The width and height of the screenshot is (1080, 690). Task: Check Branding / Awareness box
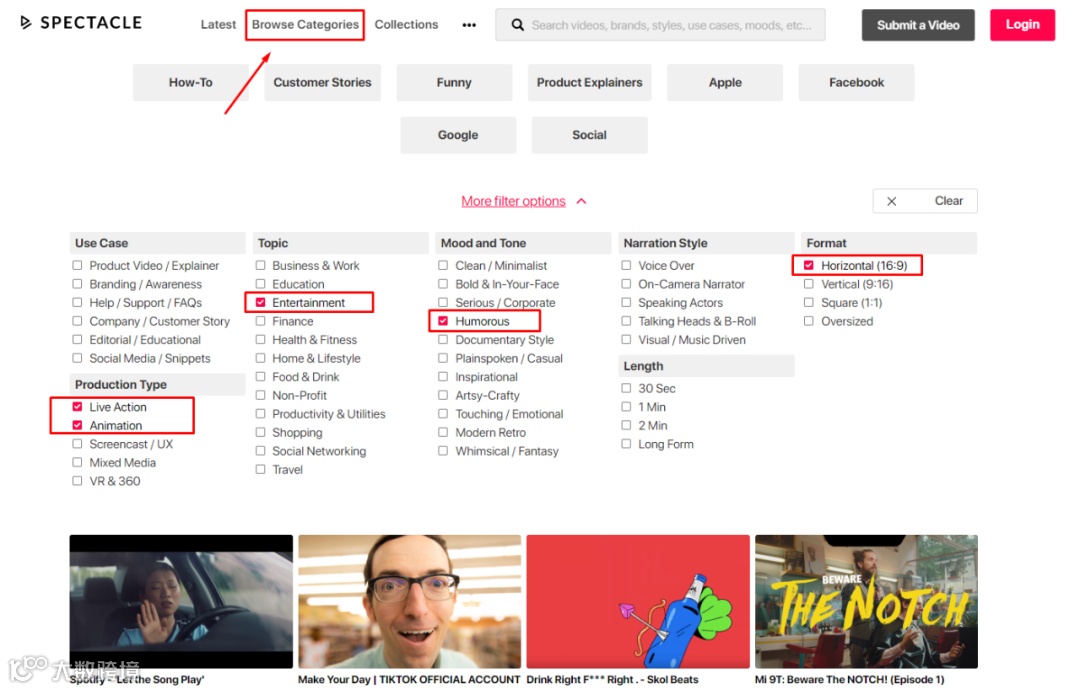pyautogui.click(x=77, y=284)
